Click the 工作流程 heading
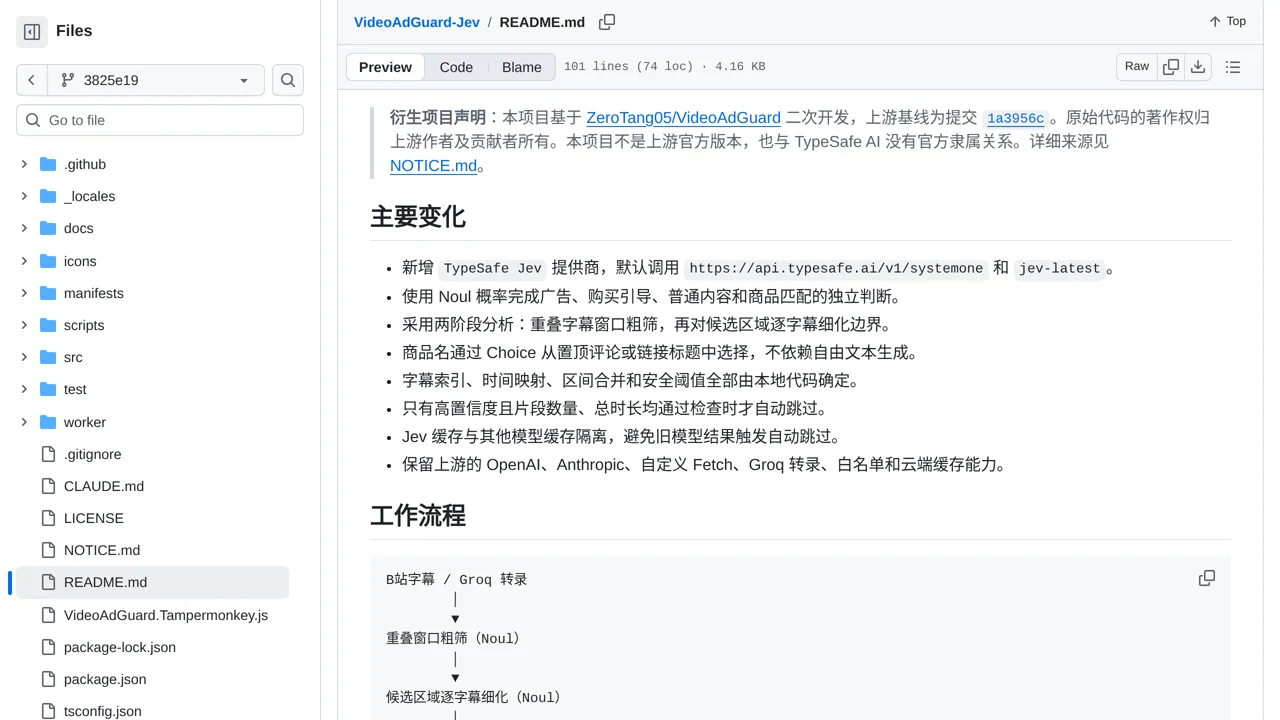Image resolution: width=1280 pixels, height=720 pixels. 418,516
